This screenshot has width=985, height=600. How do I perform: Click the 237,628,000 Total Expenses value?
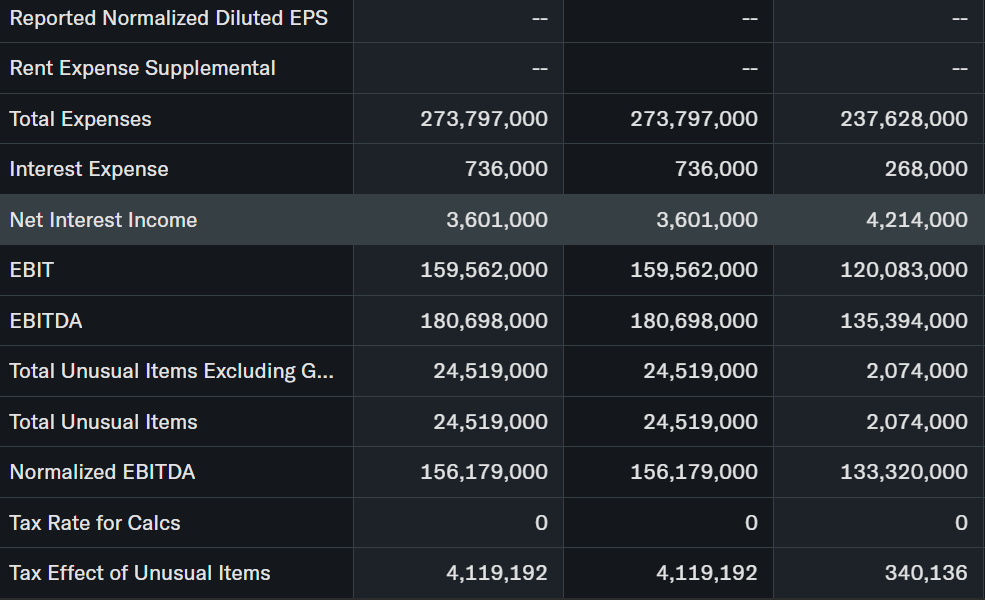(x=904, y=119)
